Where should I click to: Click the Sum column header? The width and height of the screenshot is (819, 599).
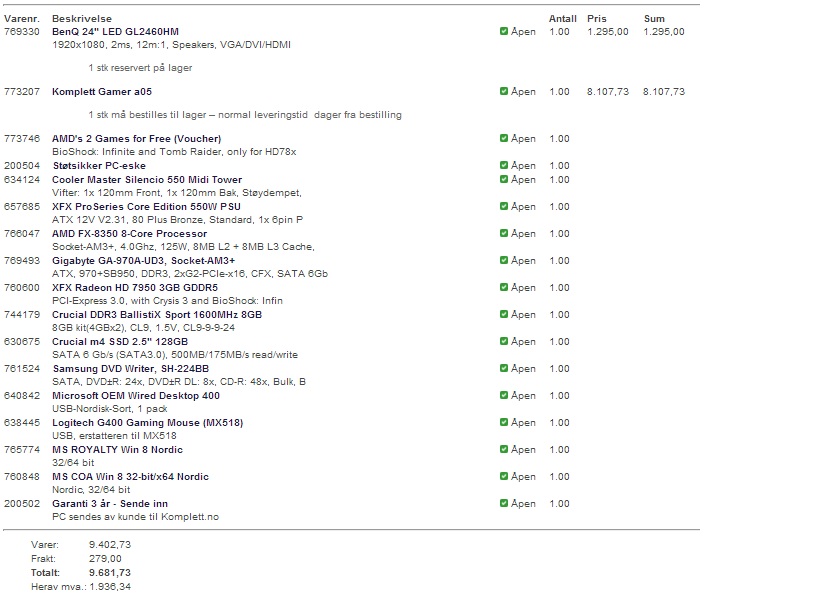click(654, 18)
